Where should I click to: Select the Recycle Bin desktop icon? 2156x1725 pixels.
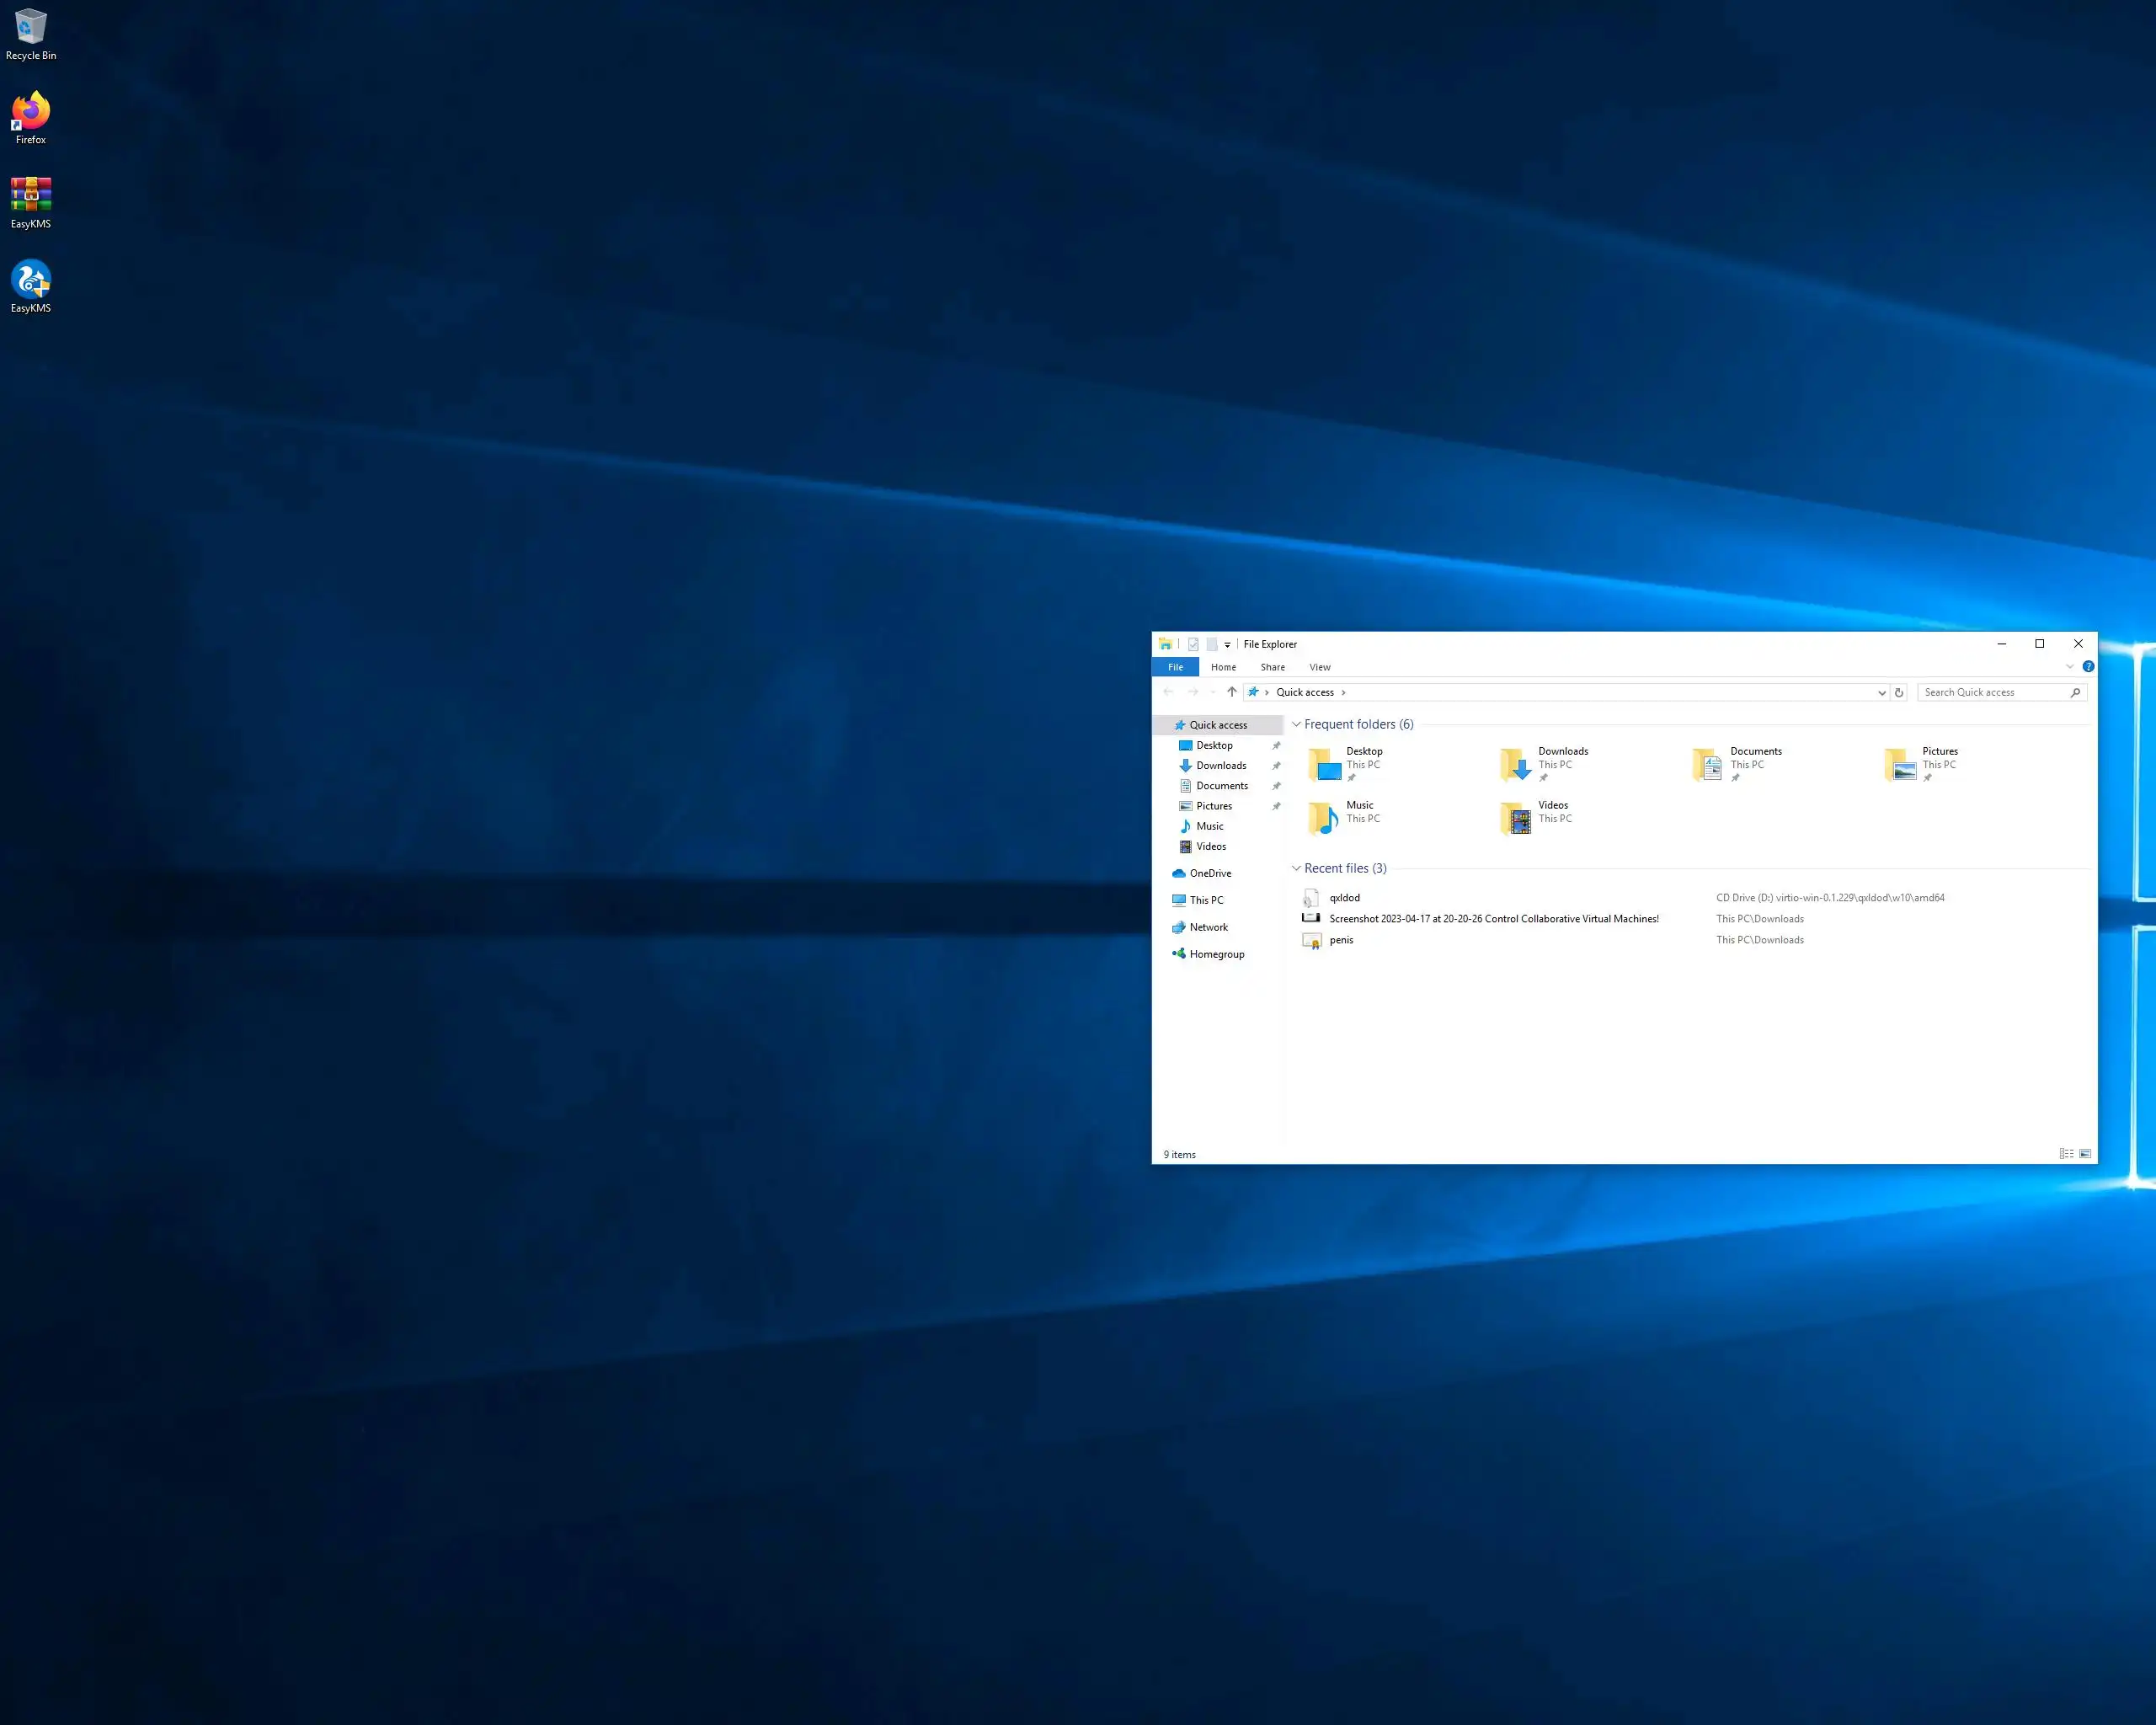coord(30,34)
